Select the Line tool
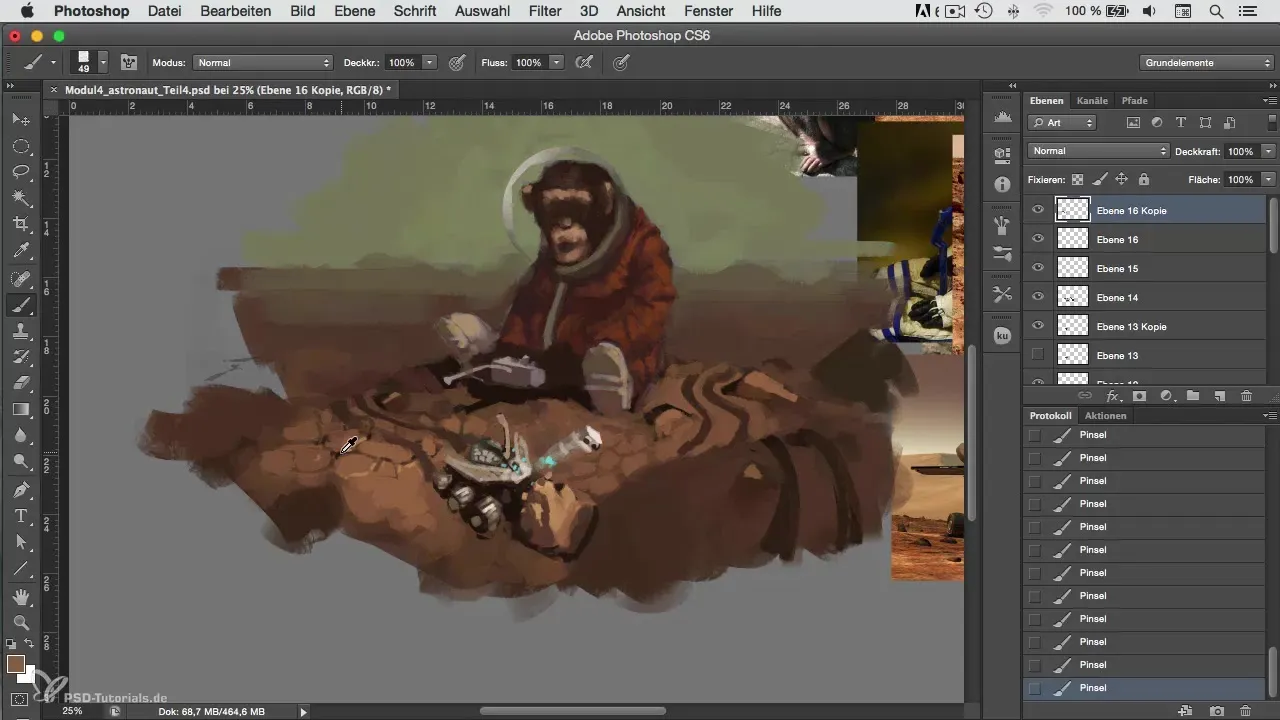1280x720 pixels. pos(20,569)
